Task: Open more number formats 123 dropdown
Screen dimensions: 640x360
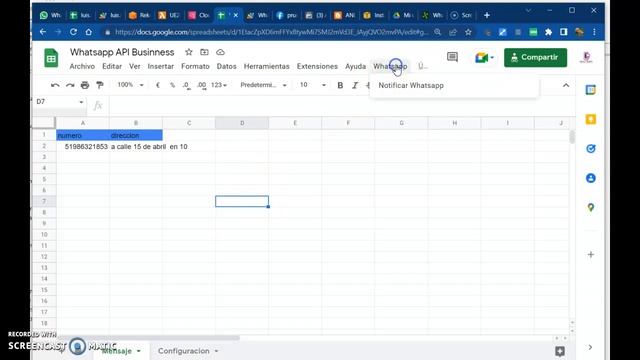Action: tap(219, 85)
